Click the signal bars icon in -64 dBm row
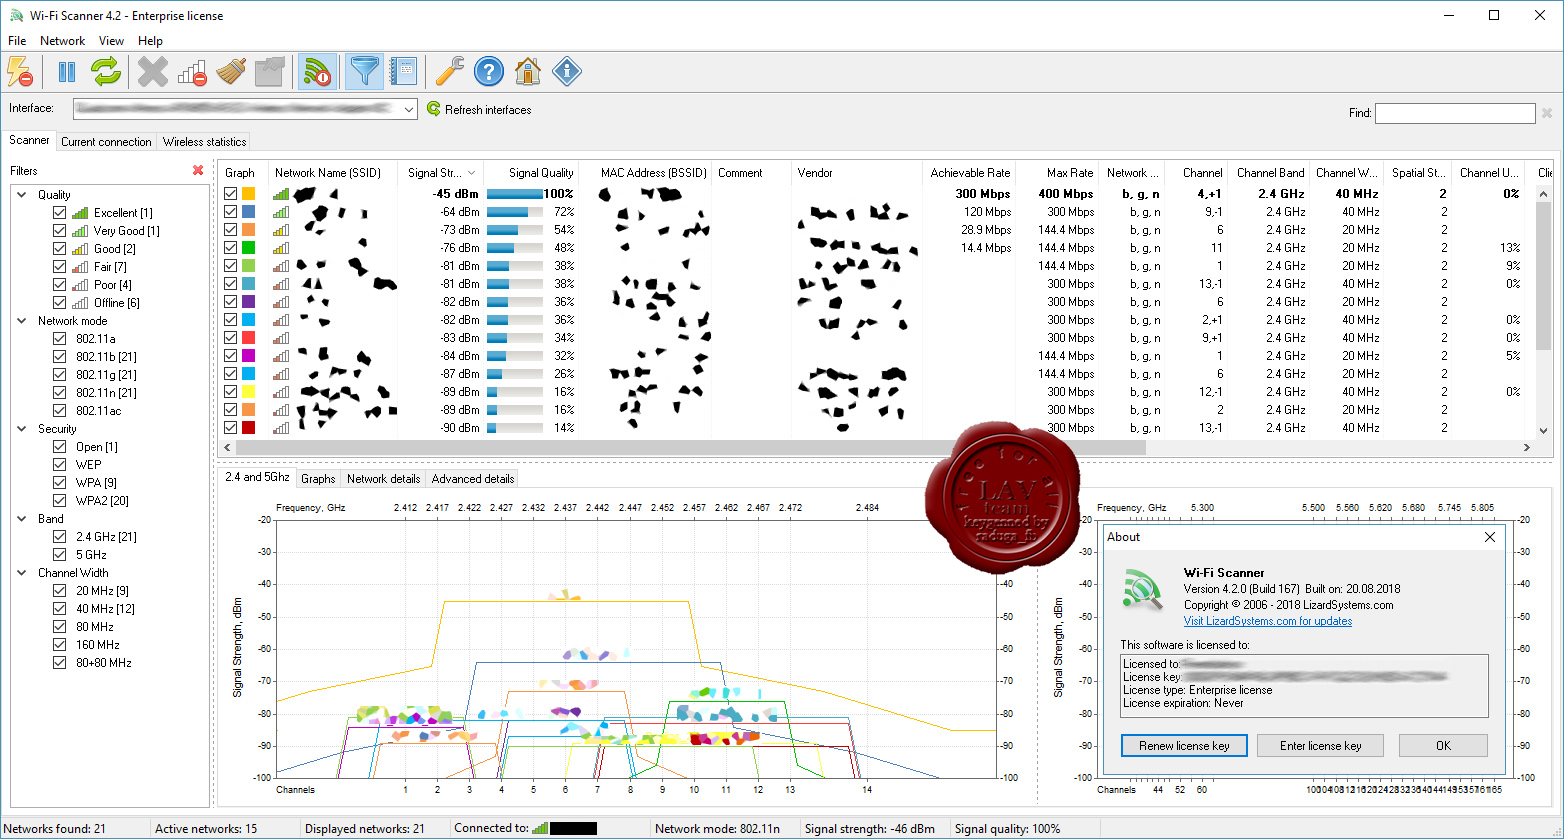Screen dimensions: 1564x839 [281, 212]
